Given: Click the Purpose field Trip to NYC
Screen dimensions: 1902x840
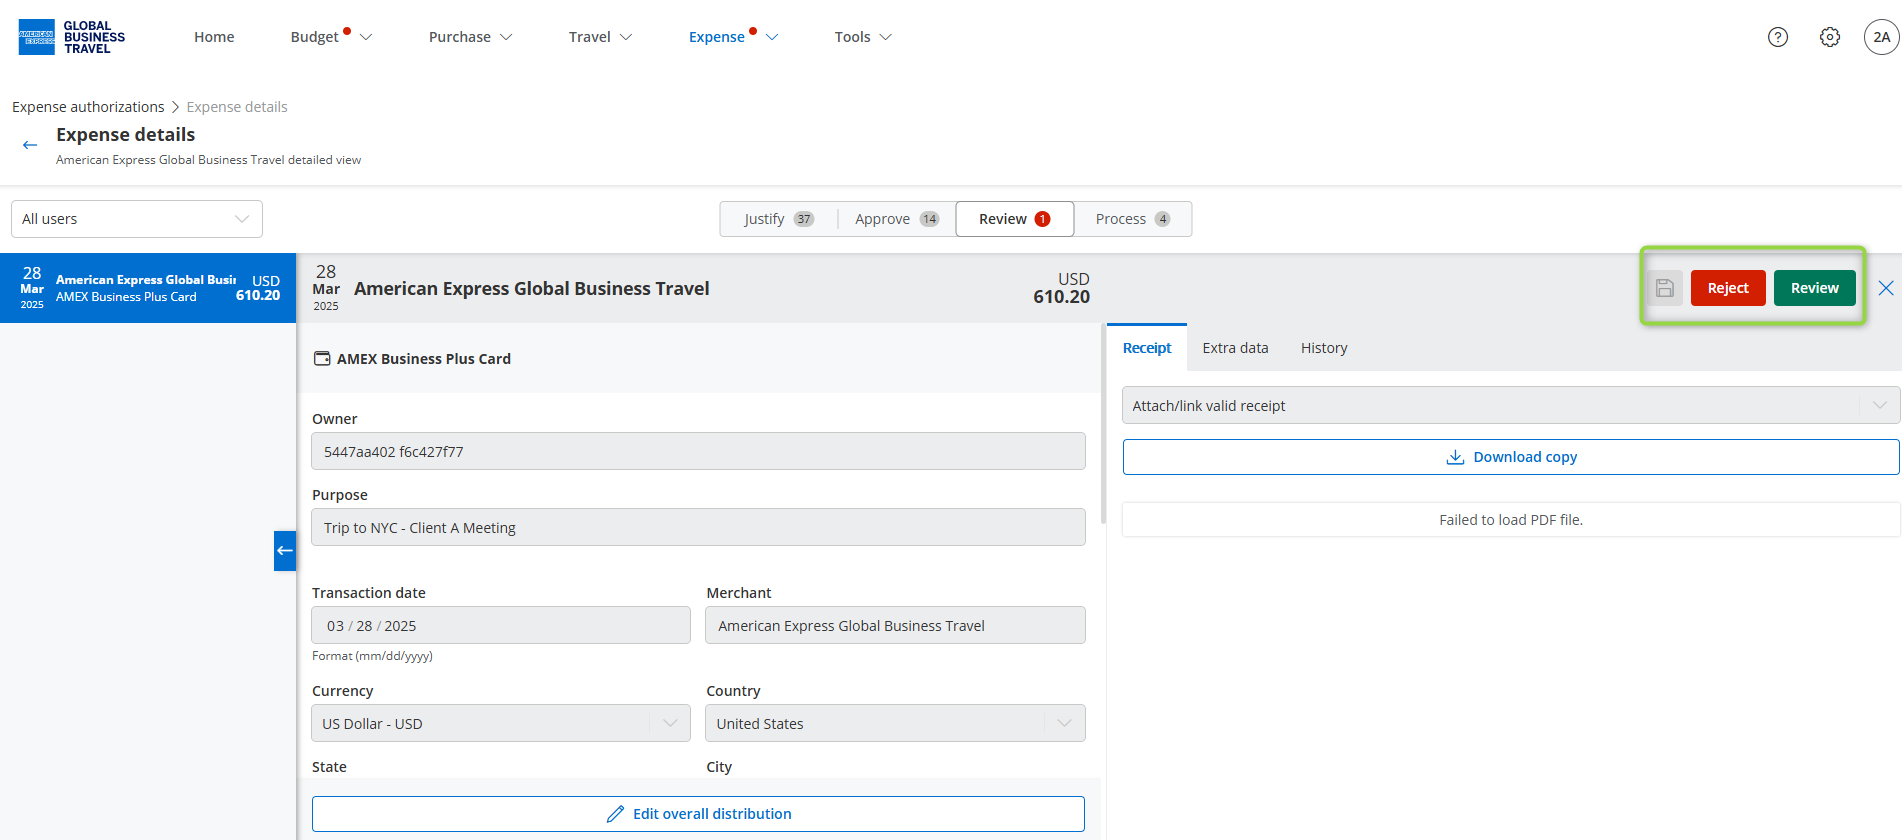Looking at the screenshot, I should click(x=698, y=527).
